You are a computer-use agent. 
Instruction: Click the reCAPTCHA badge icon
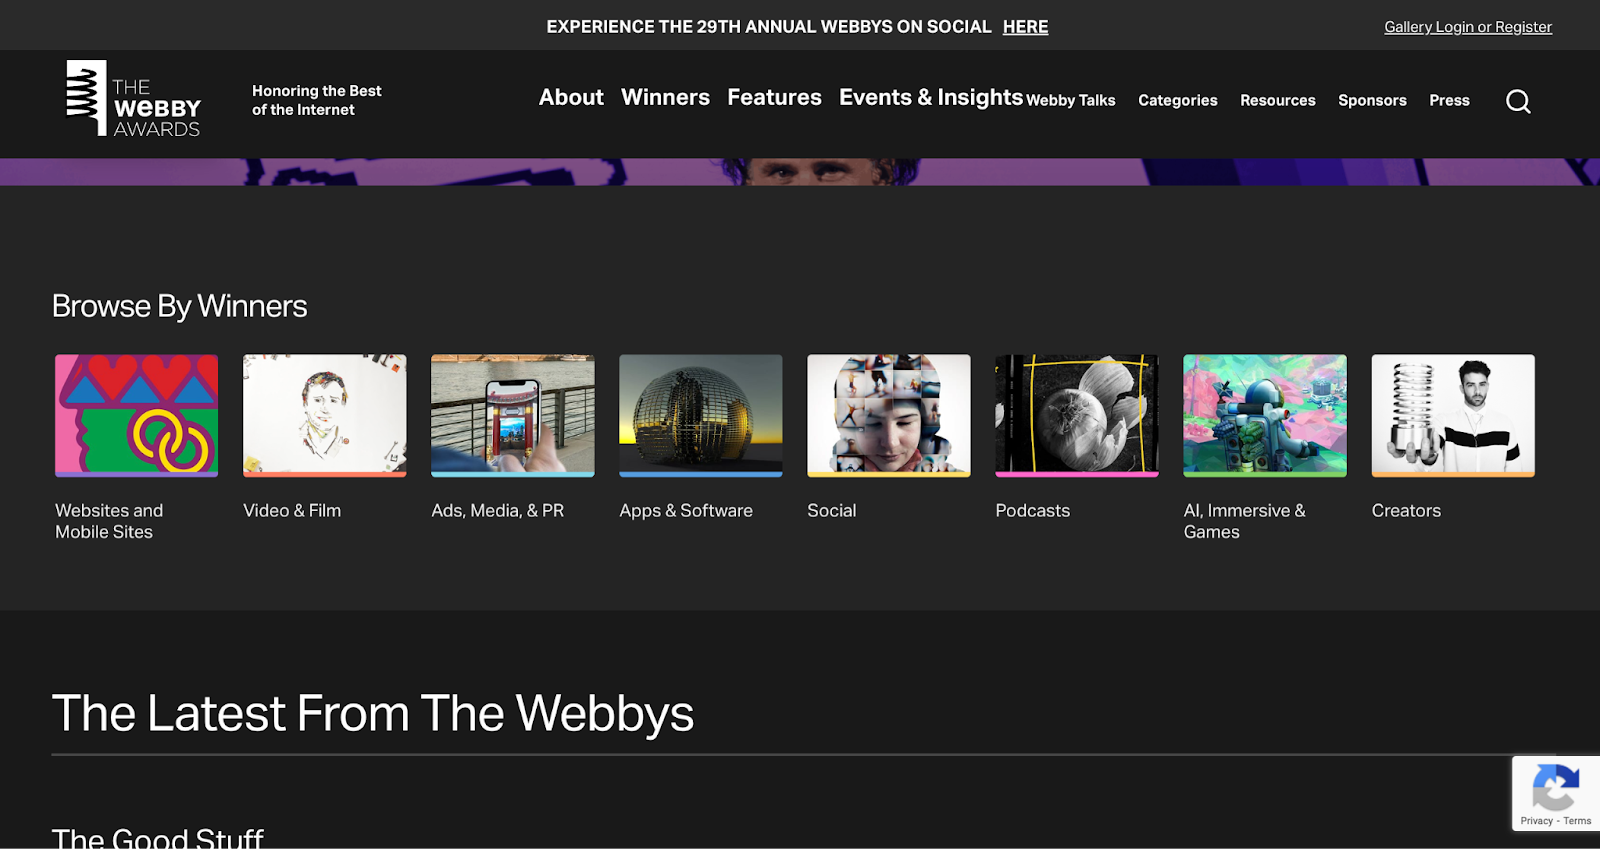[x=1555, y=787]
